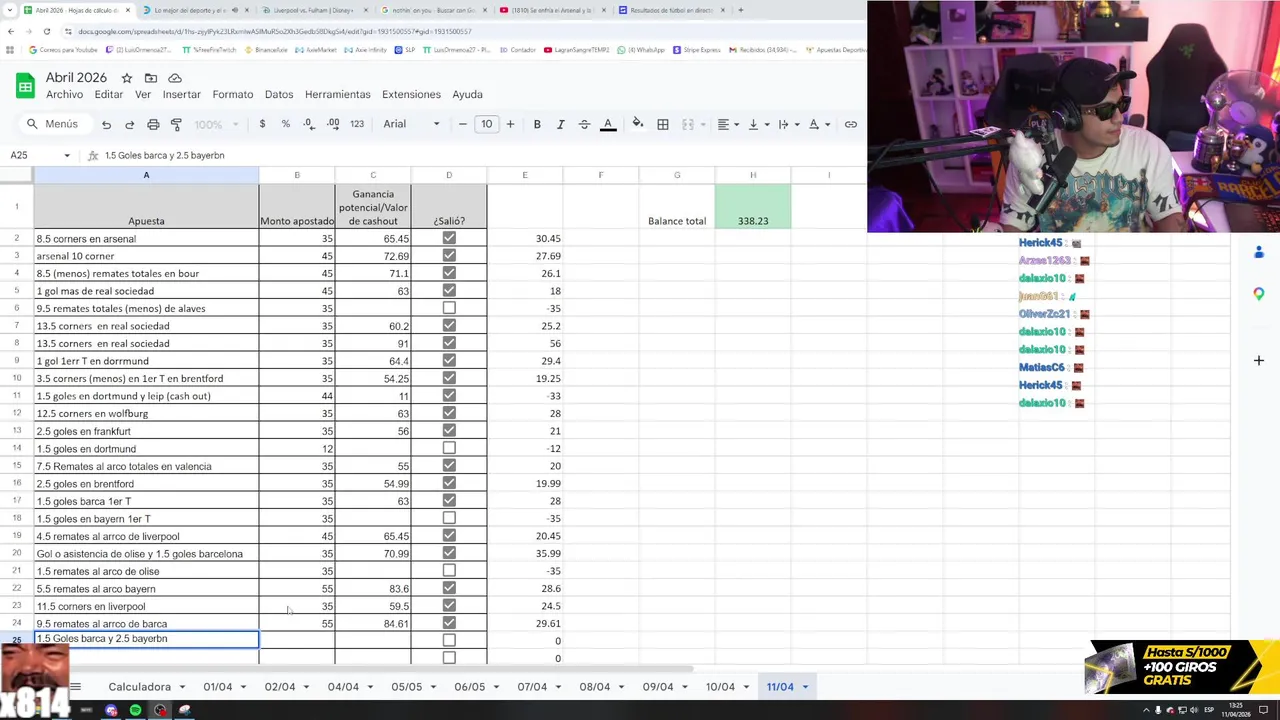This screenshot has width=1280, height=720.
Task: Apply percent format icon
Action: click(x=286, y=124)
